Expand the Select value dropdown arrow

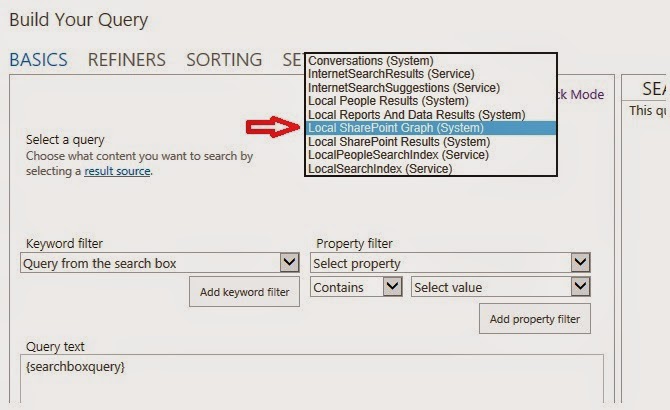(580, 287)
